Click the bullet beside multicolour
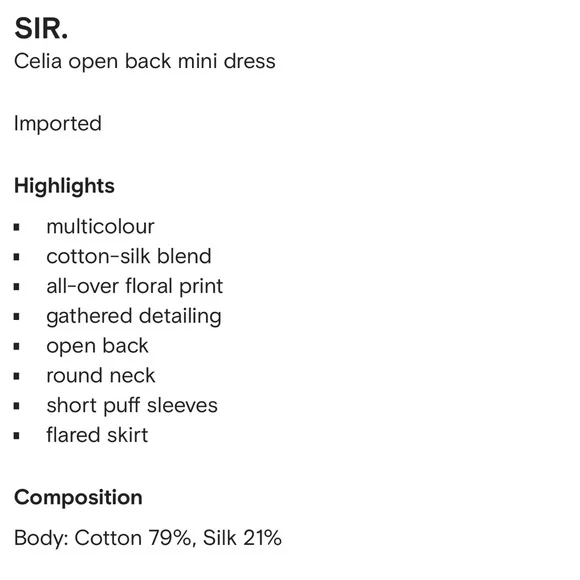 coord(17,227)
